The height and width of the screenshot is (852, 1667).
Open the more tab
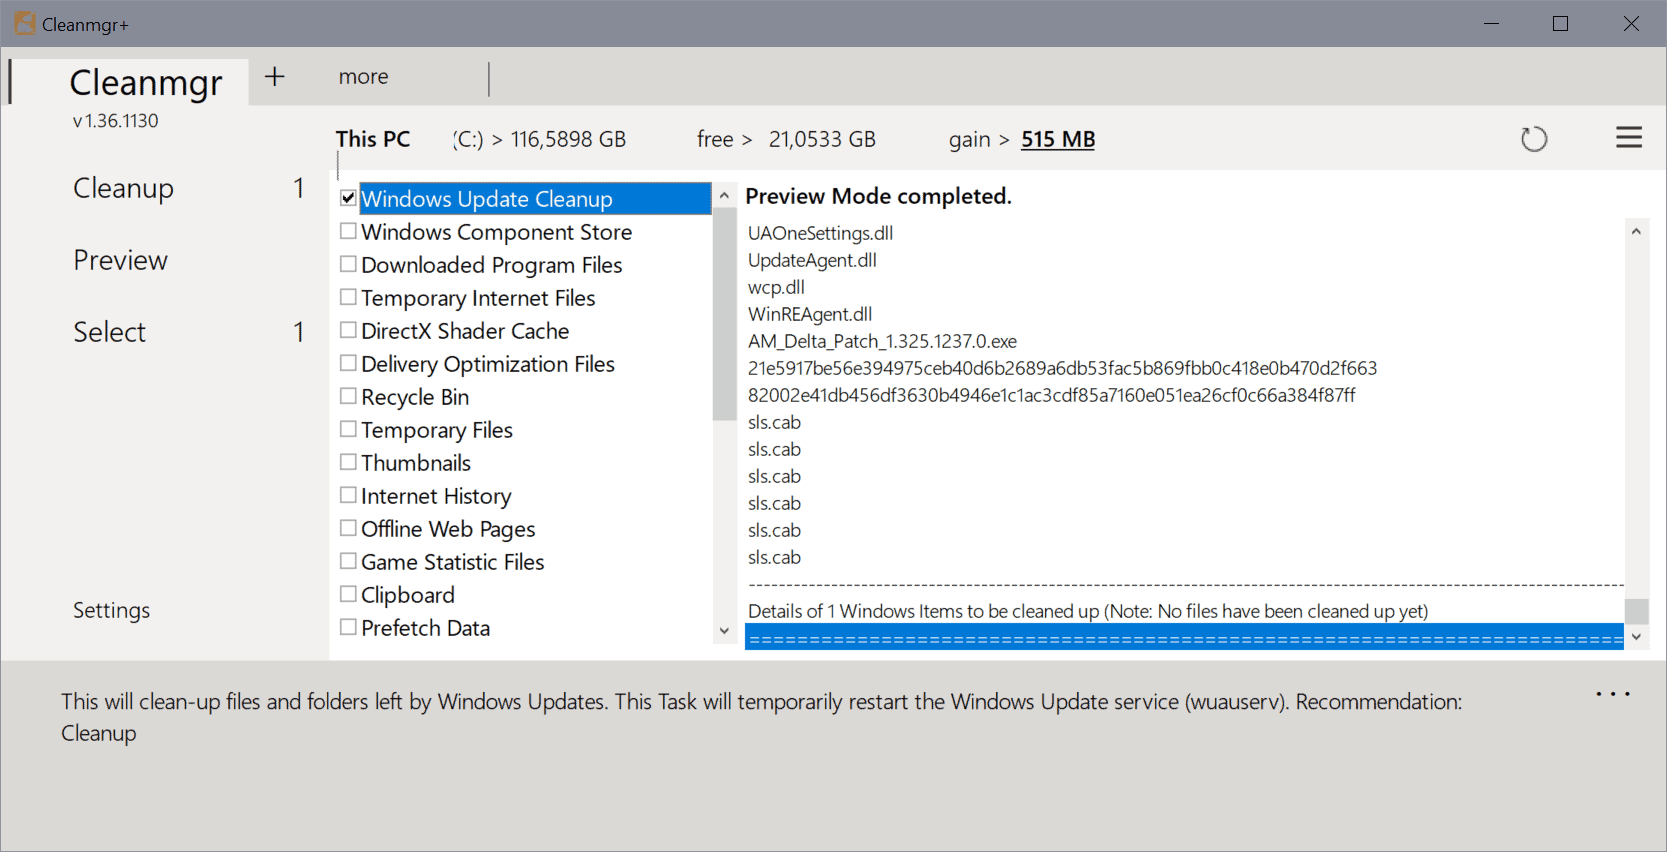tap(363, 77)
